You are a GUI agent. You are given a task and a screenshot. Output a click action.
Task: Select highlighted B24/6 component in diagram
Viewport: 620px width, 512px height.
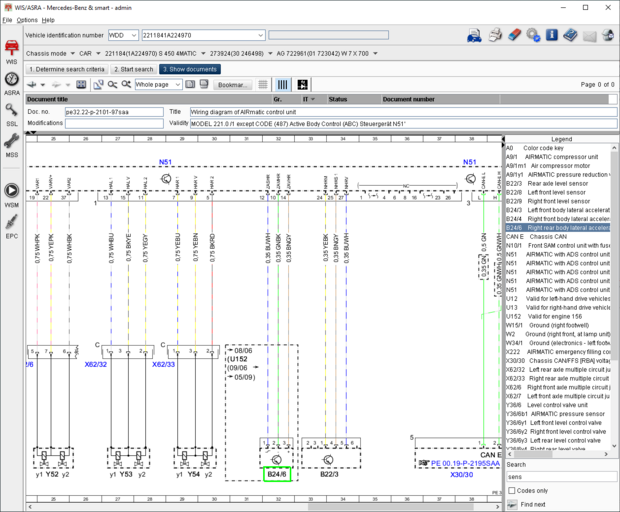[277, 474]
